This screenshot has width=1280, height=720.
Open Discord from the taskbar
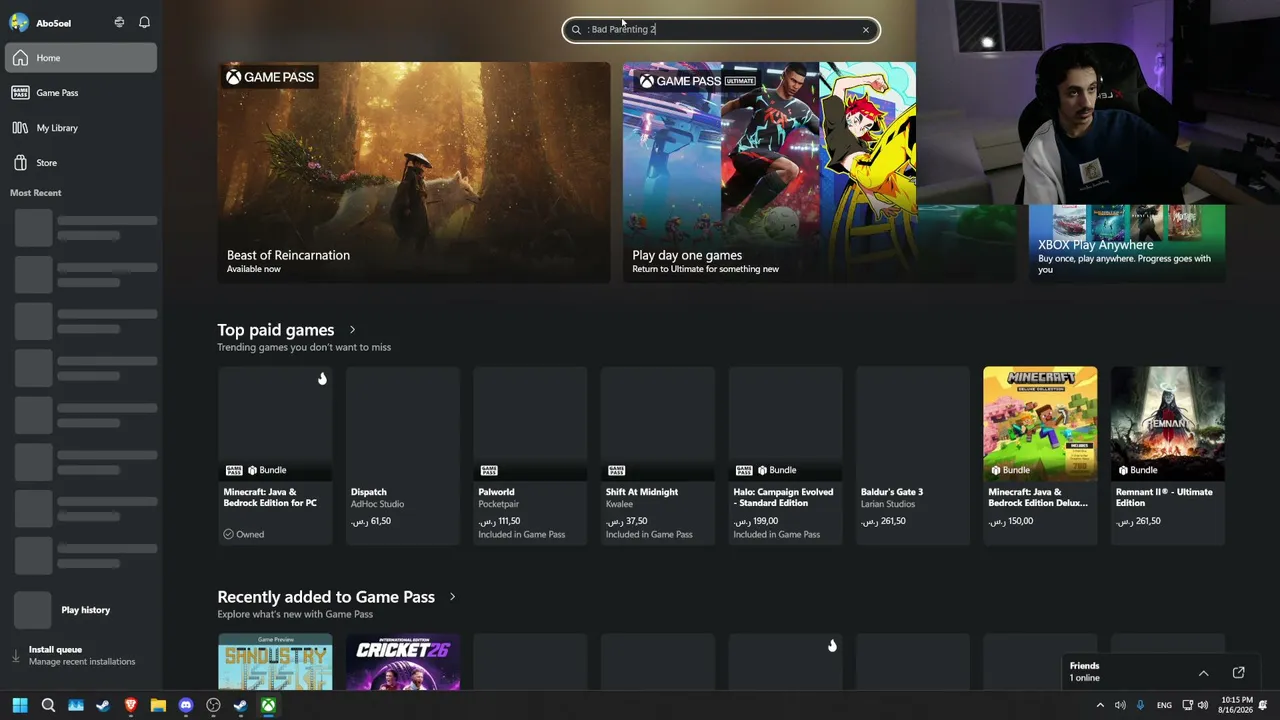tap(185, 705)
